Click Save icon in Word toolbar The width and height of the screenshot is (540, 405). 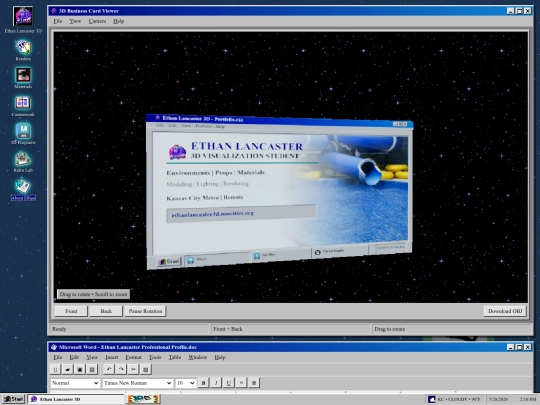click(x=80, y=370)
